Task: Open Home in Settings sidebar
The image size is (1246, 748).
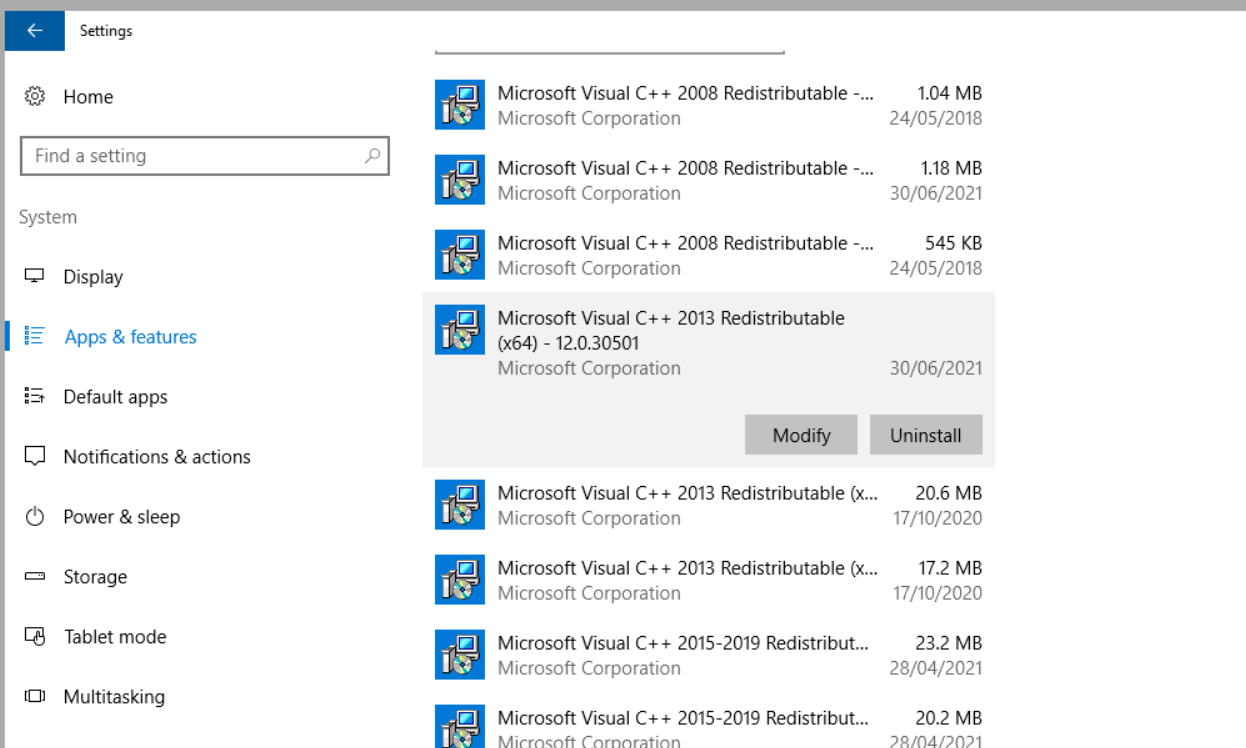Action: coord(197,96)
